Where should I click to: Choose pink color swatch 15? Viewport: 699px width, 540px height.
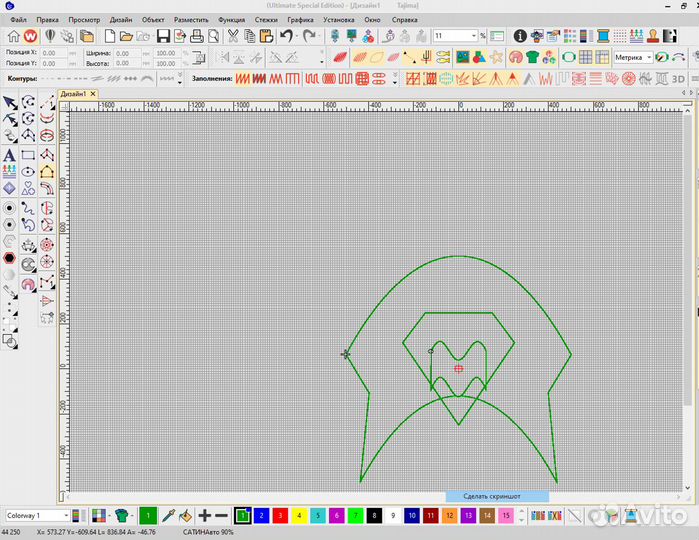(506, 516)
